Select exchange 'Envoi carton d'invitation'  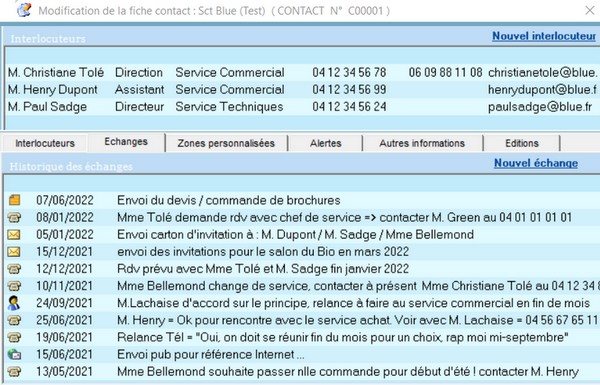click(x=295, y=234)
